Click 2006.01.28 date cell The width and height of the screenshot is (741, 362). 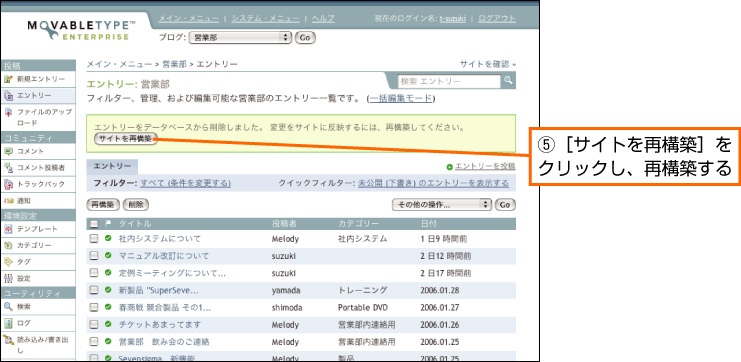point(439,290)
